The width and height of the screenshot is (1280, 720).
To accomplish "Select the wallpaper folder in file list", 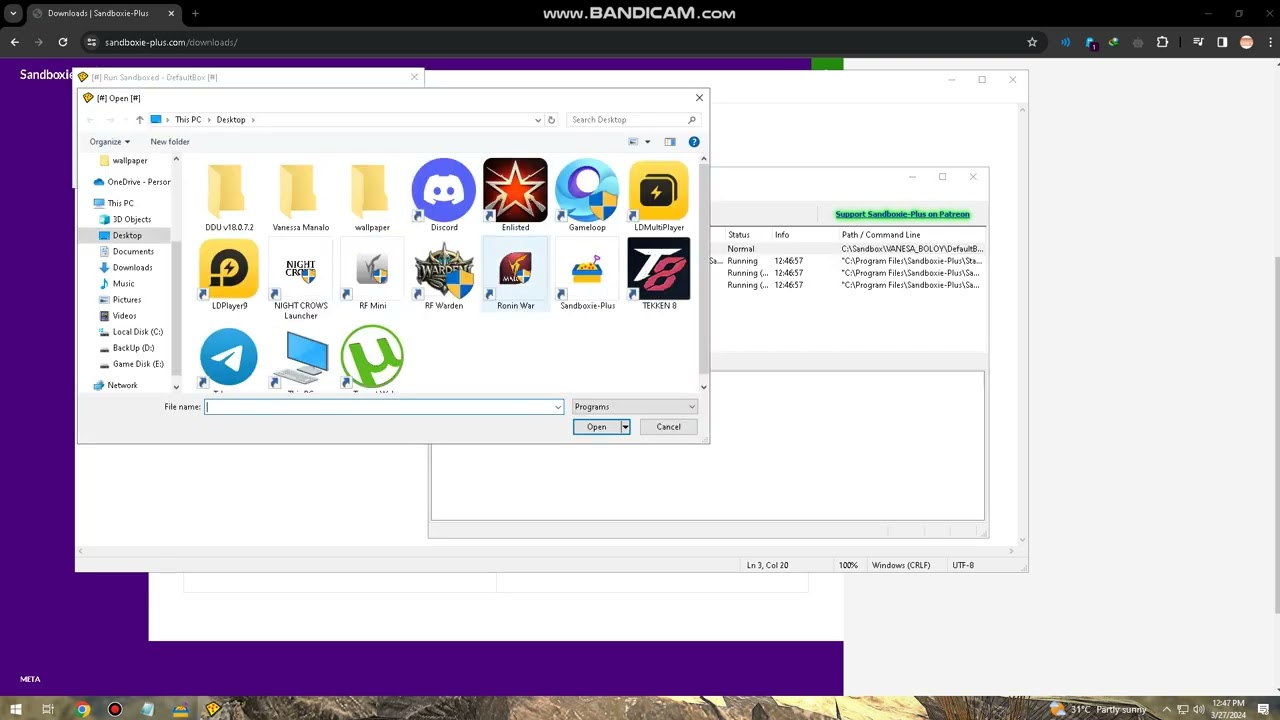I will point(372,195).
